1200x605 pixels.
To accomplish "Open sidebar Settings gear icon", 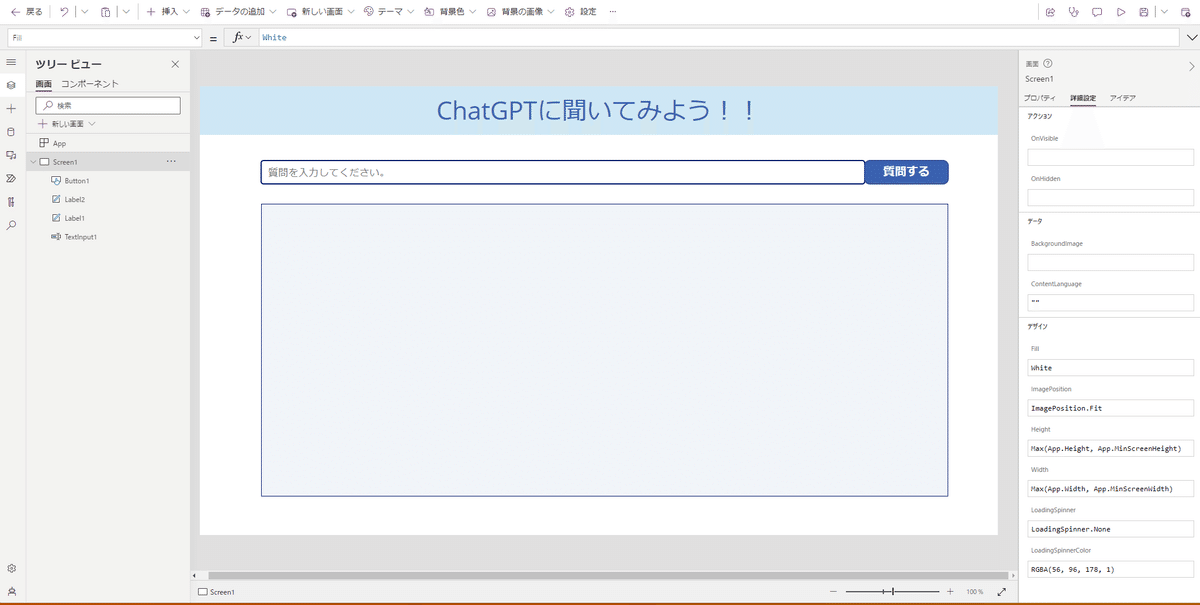I will [11, 568].
